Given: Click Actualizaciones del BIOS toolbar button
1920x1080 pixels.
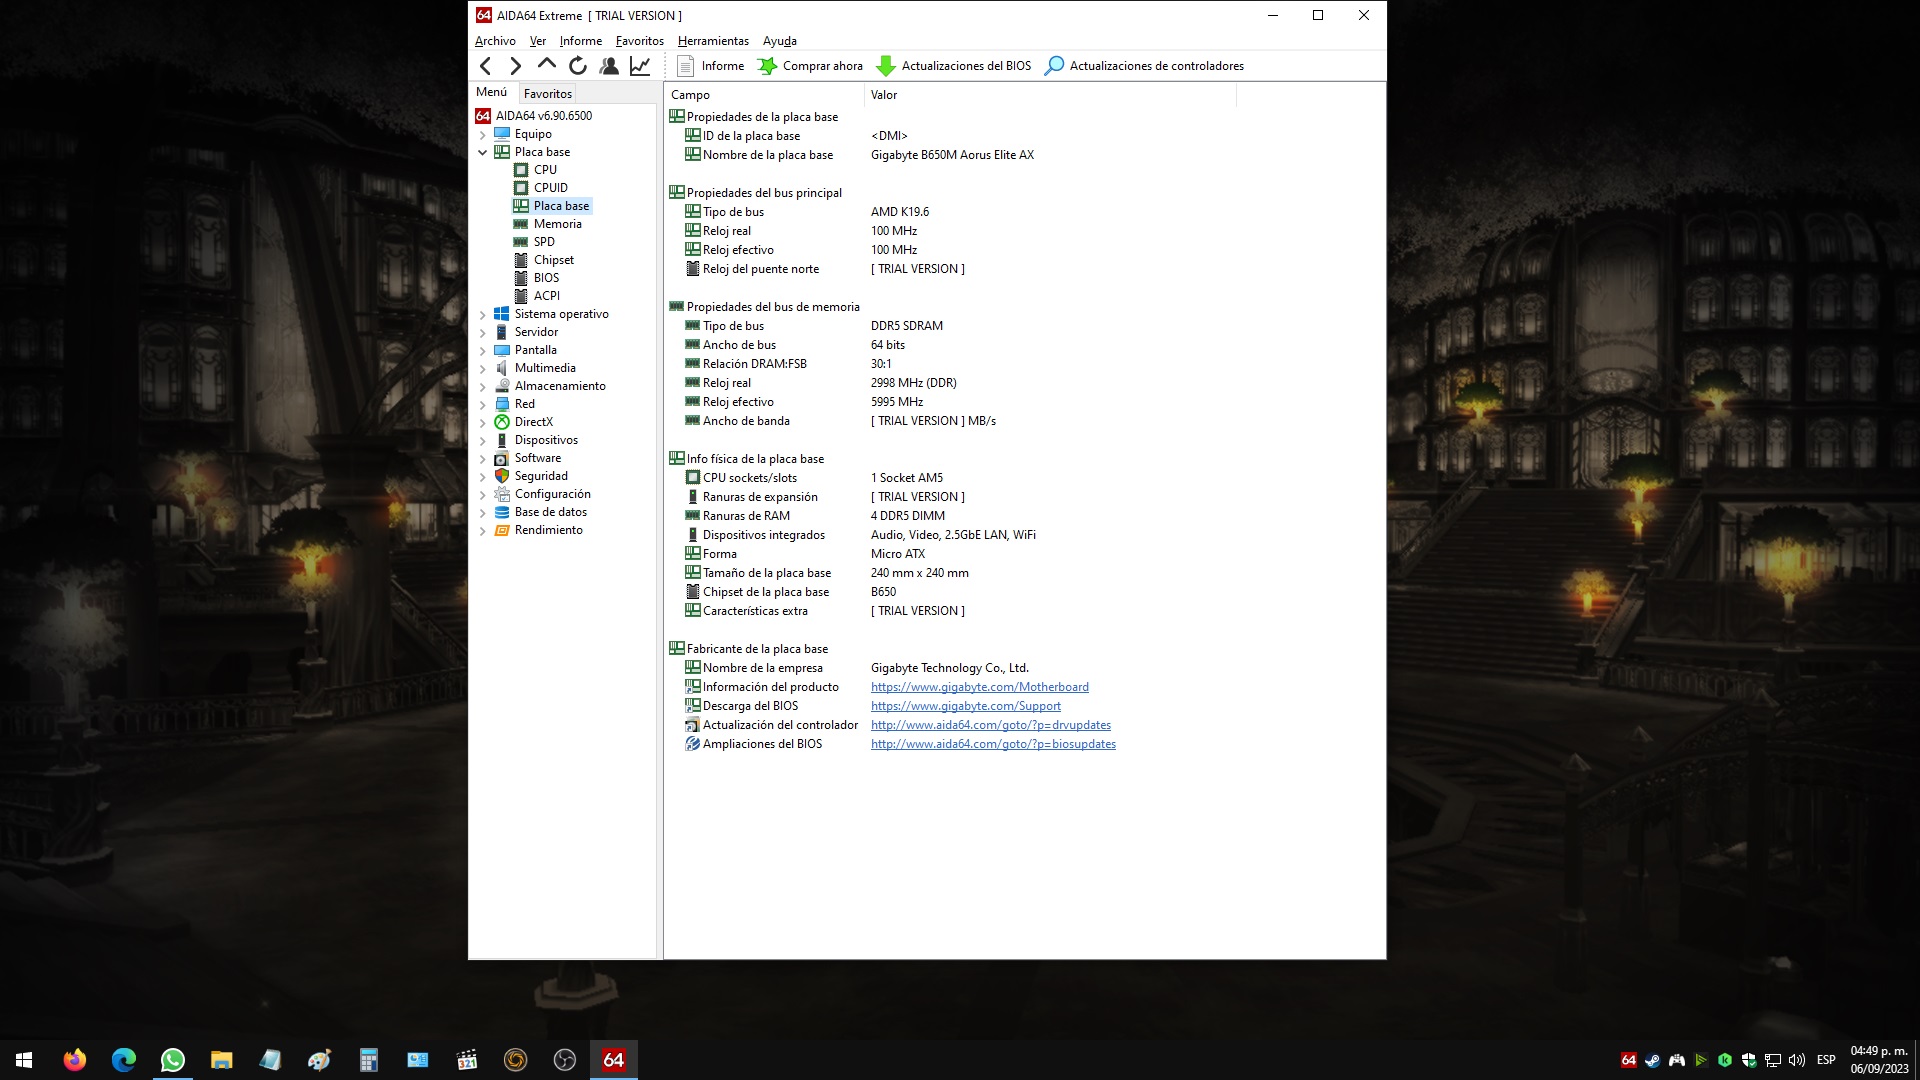Looking at the screenshot, I should coord(954,66).
